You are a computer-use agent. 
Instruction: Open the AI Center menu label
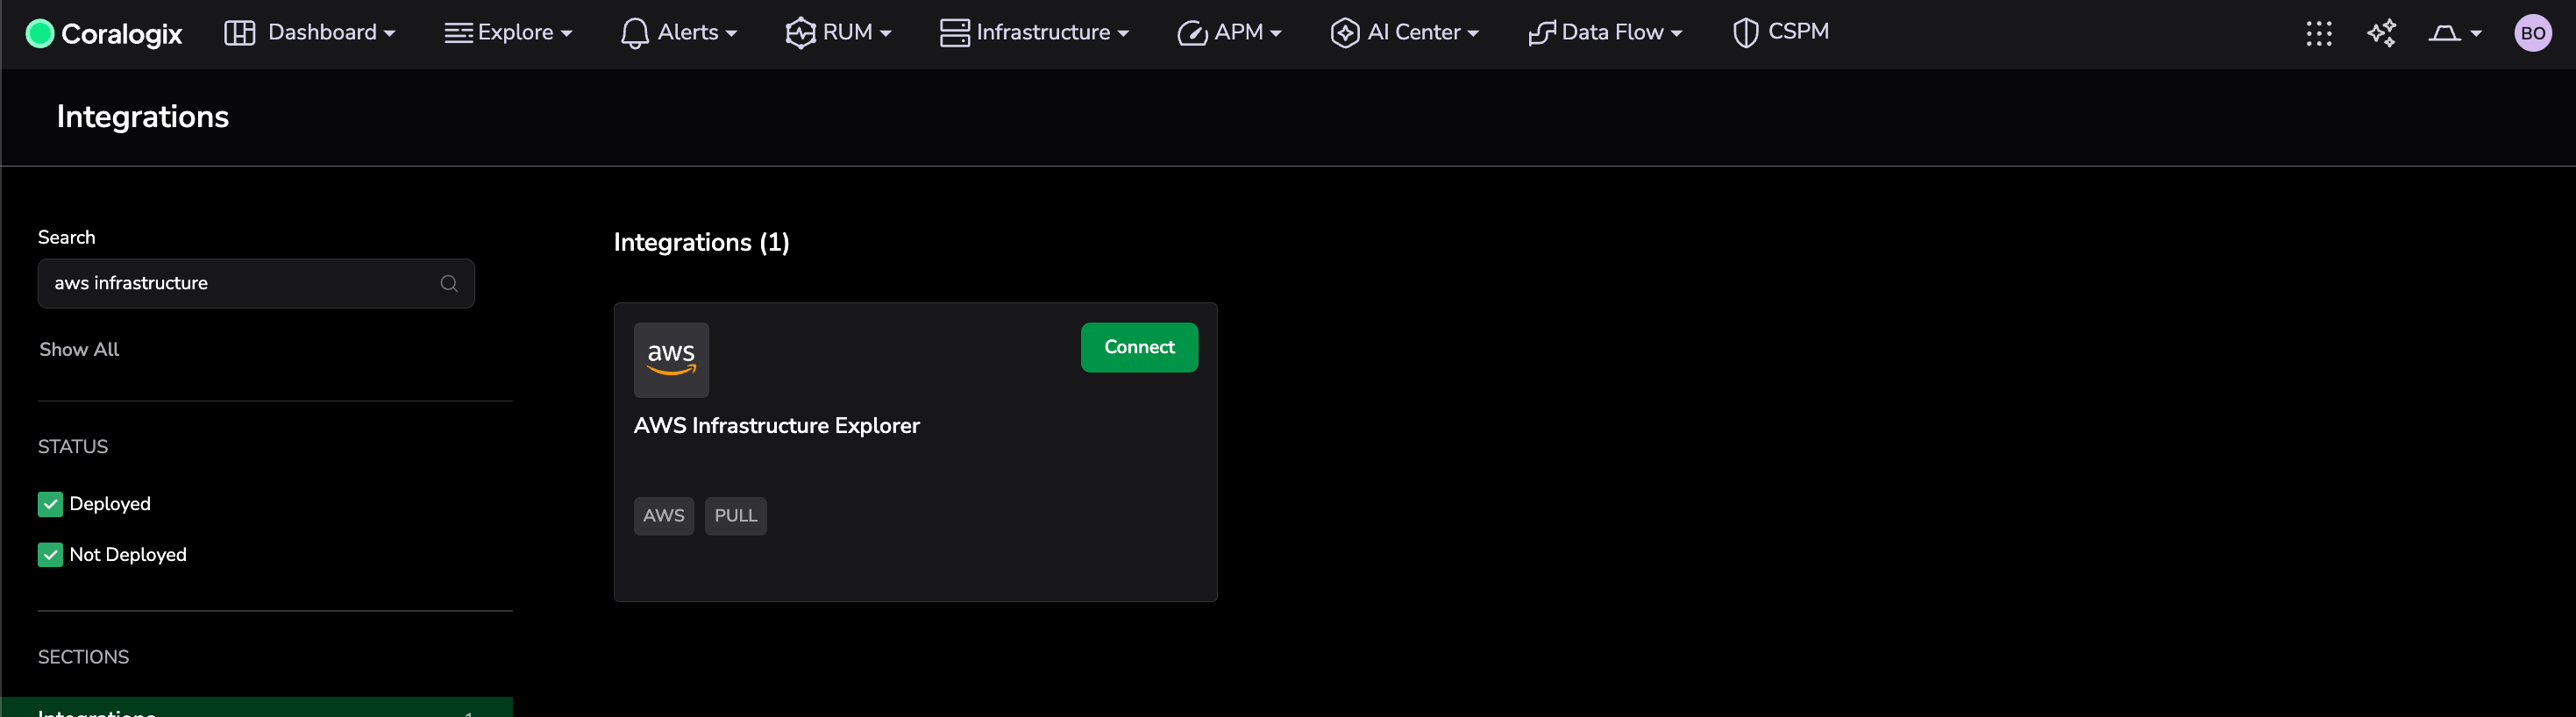(1414, 32)
